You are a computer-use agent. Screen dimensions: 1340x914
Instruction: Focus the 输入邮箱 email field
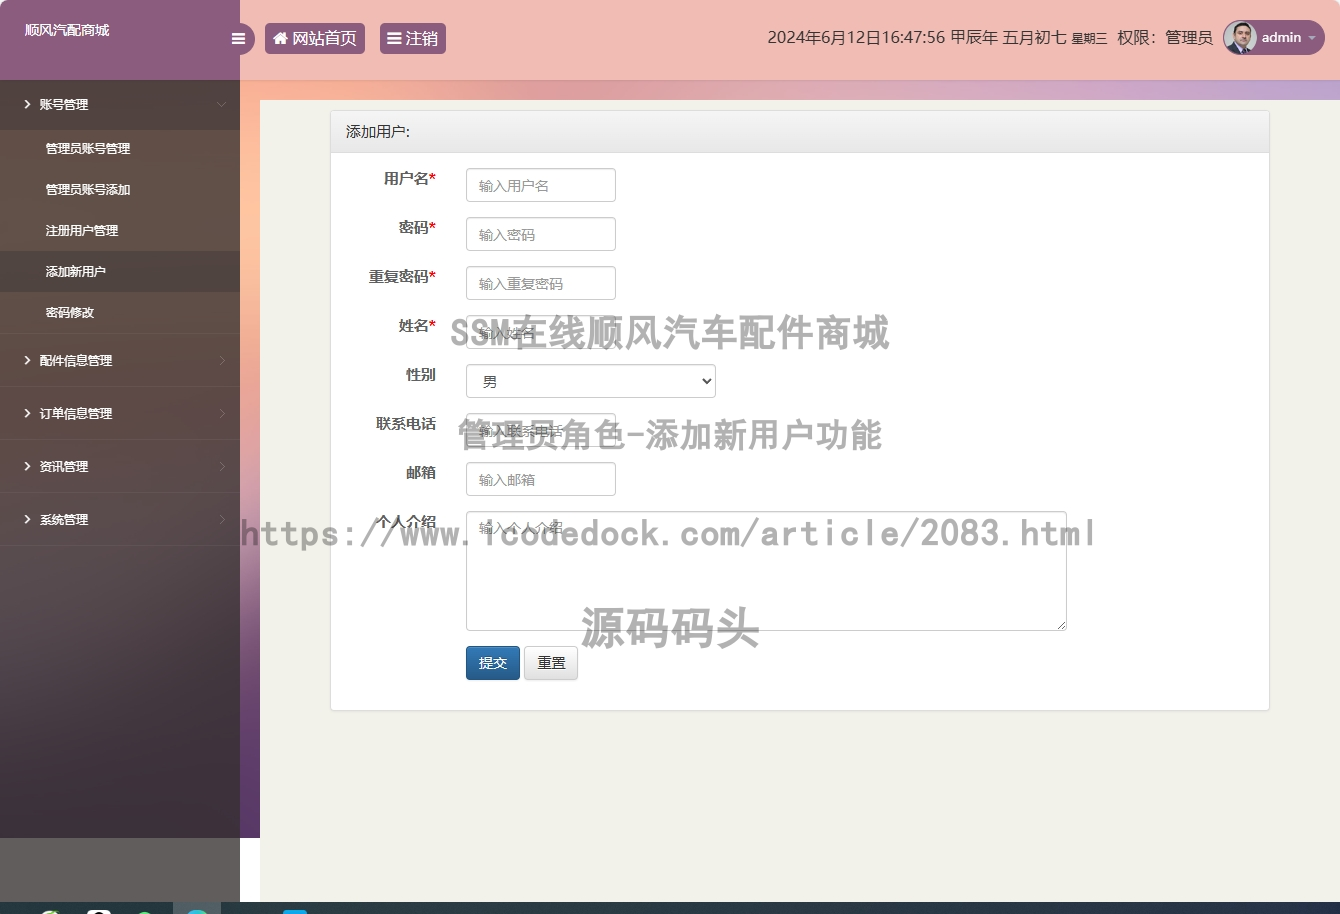click(541, 479)
